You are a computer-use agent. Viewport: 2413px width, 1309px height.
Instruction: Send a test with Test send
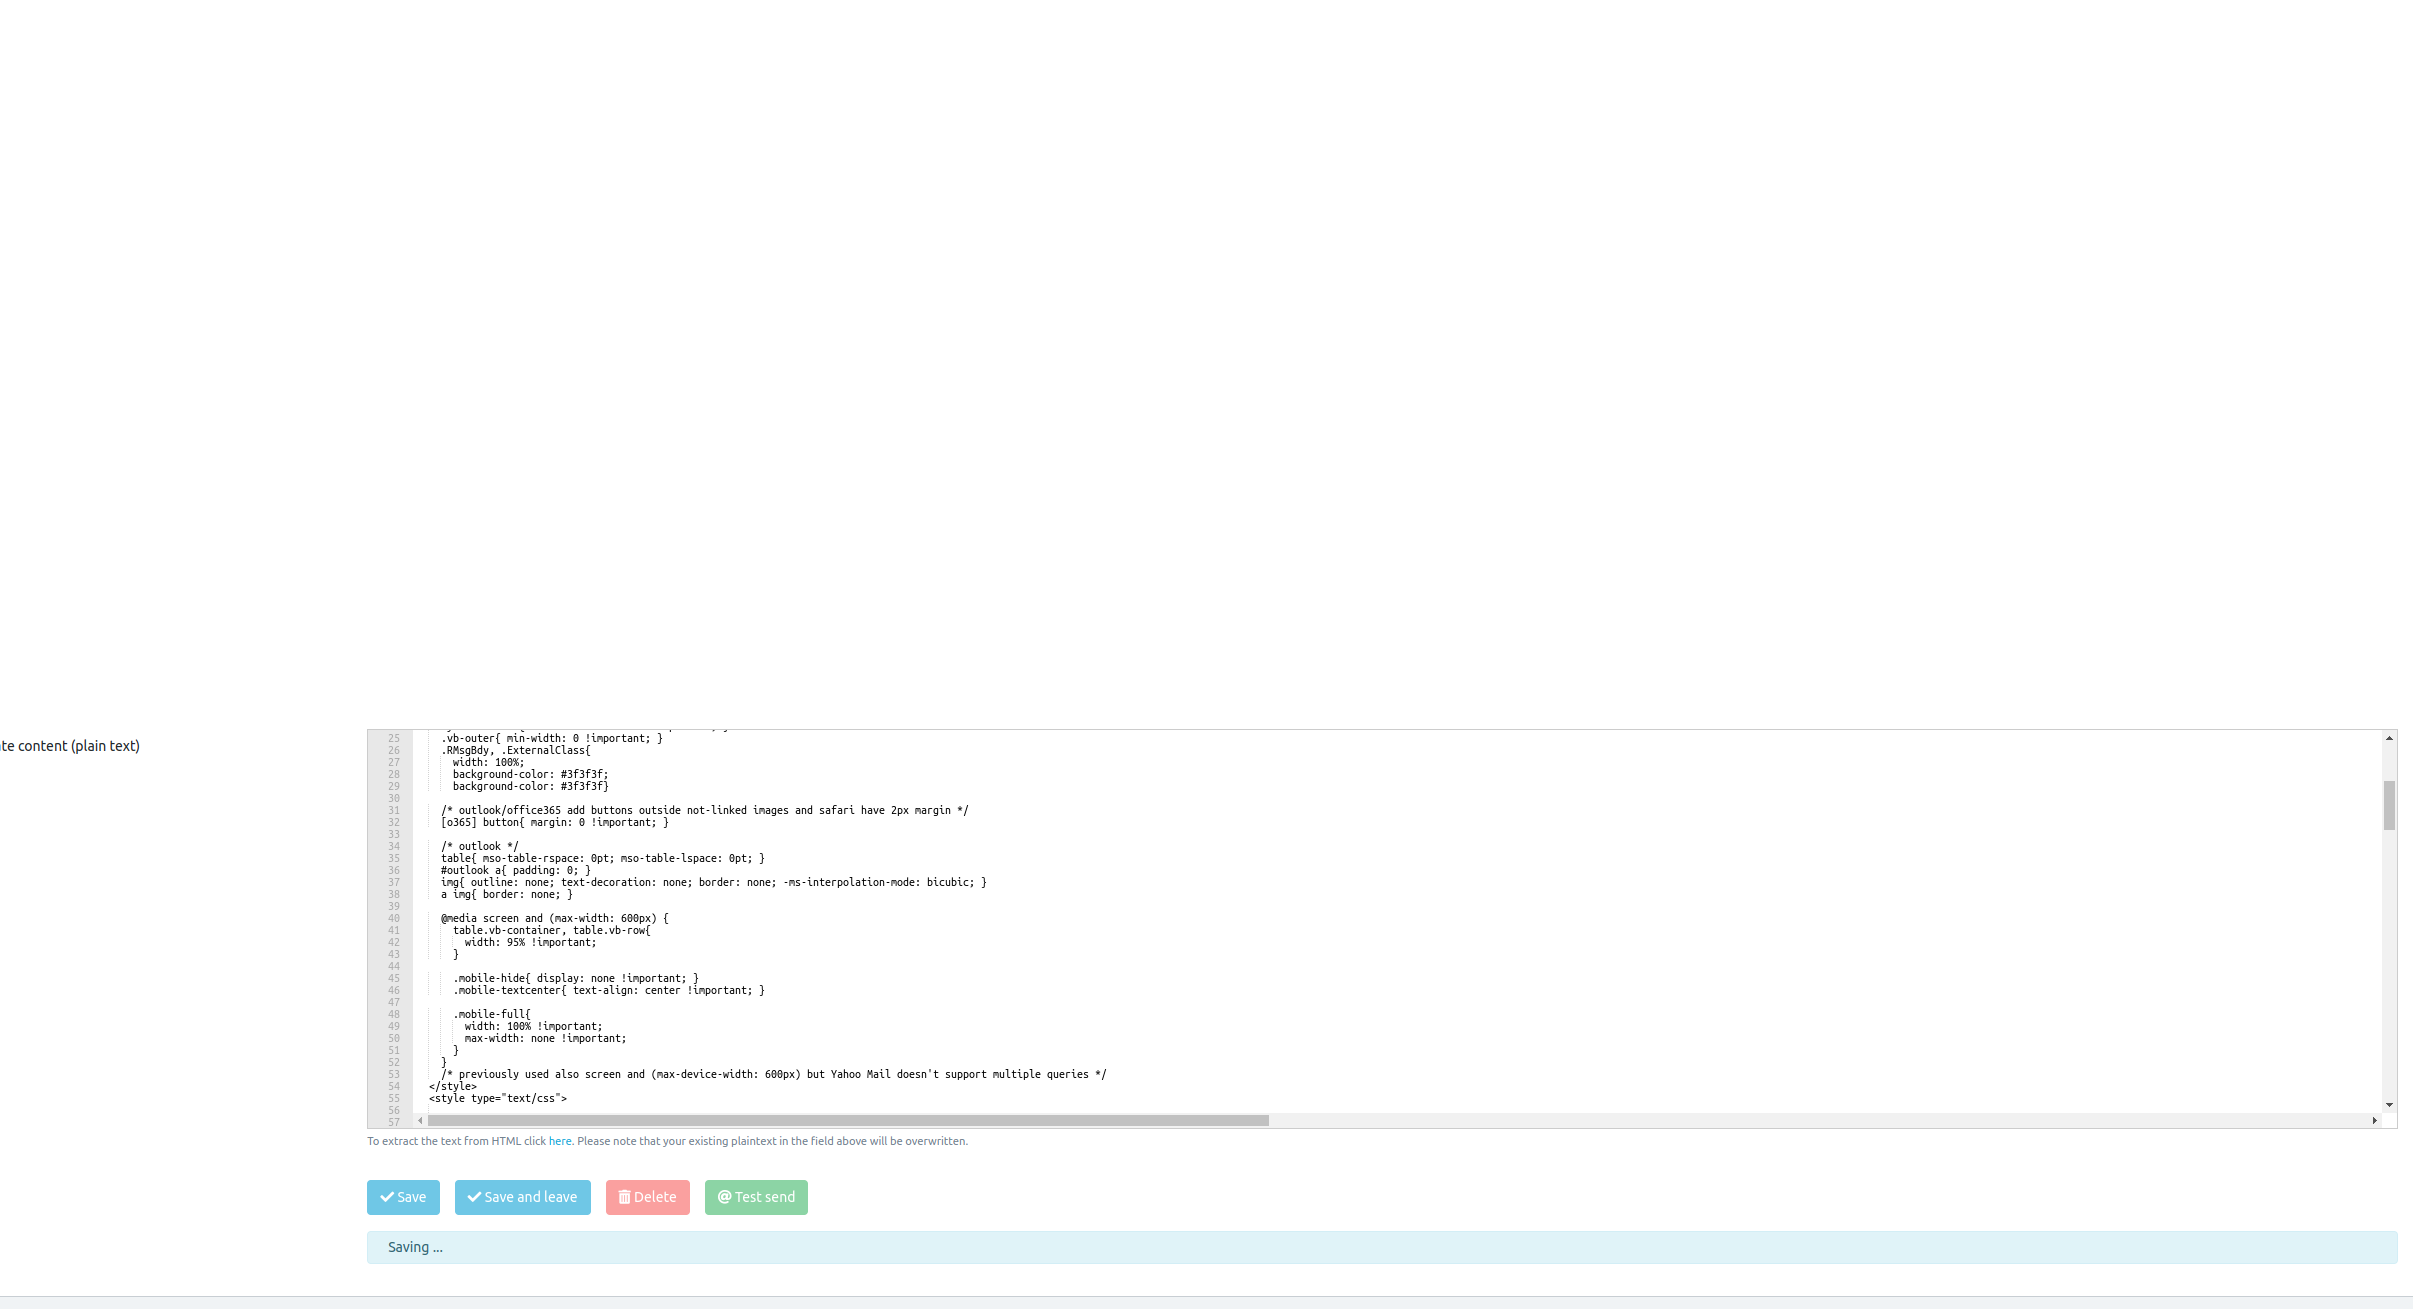coord(756,1197)
